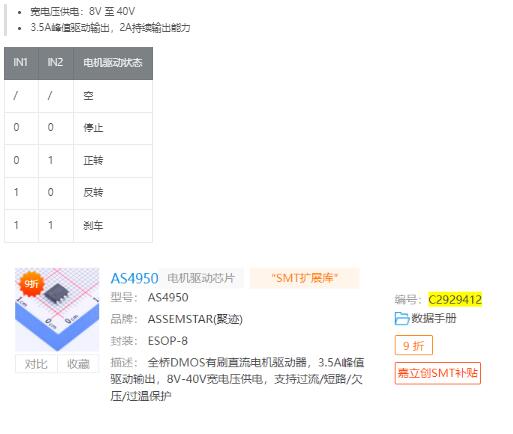Open the 数据手册 folder icon
This screenshot has height=434, width=513.
tap(402, 319)
